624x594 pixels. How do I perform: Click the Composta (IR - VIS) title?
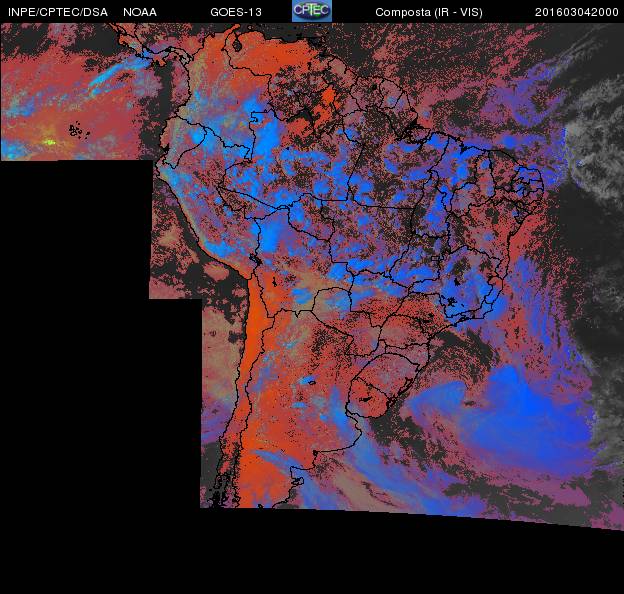click(x=429, y=12)
